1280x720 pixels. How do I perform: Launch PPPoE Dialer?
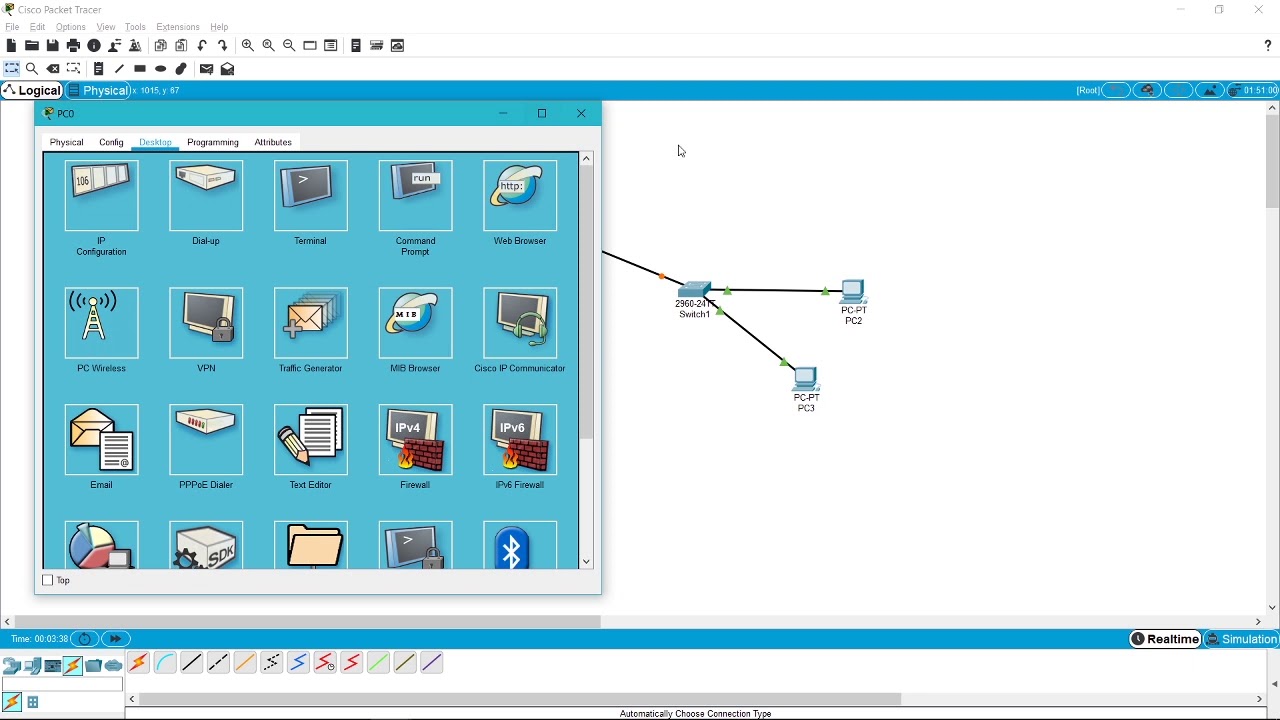point(206,440)
